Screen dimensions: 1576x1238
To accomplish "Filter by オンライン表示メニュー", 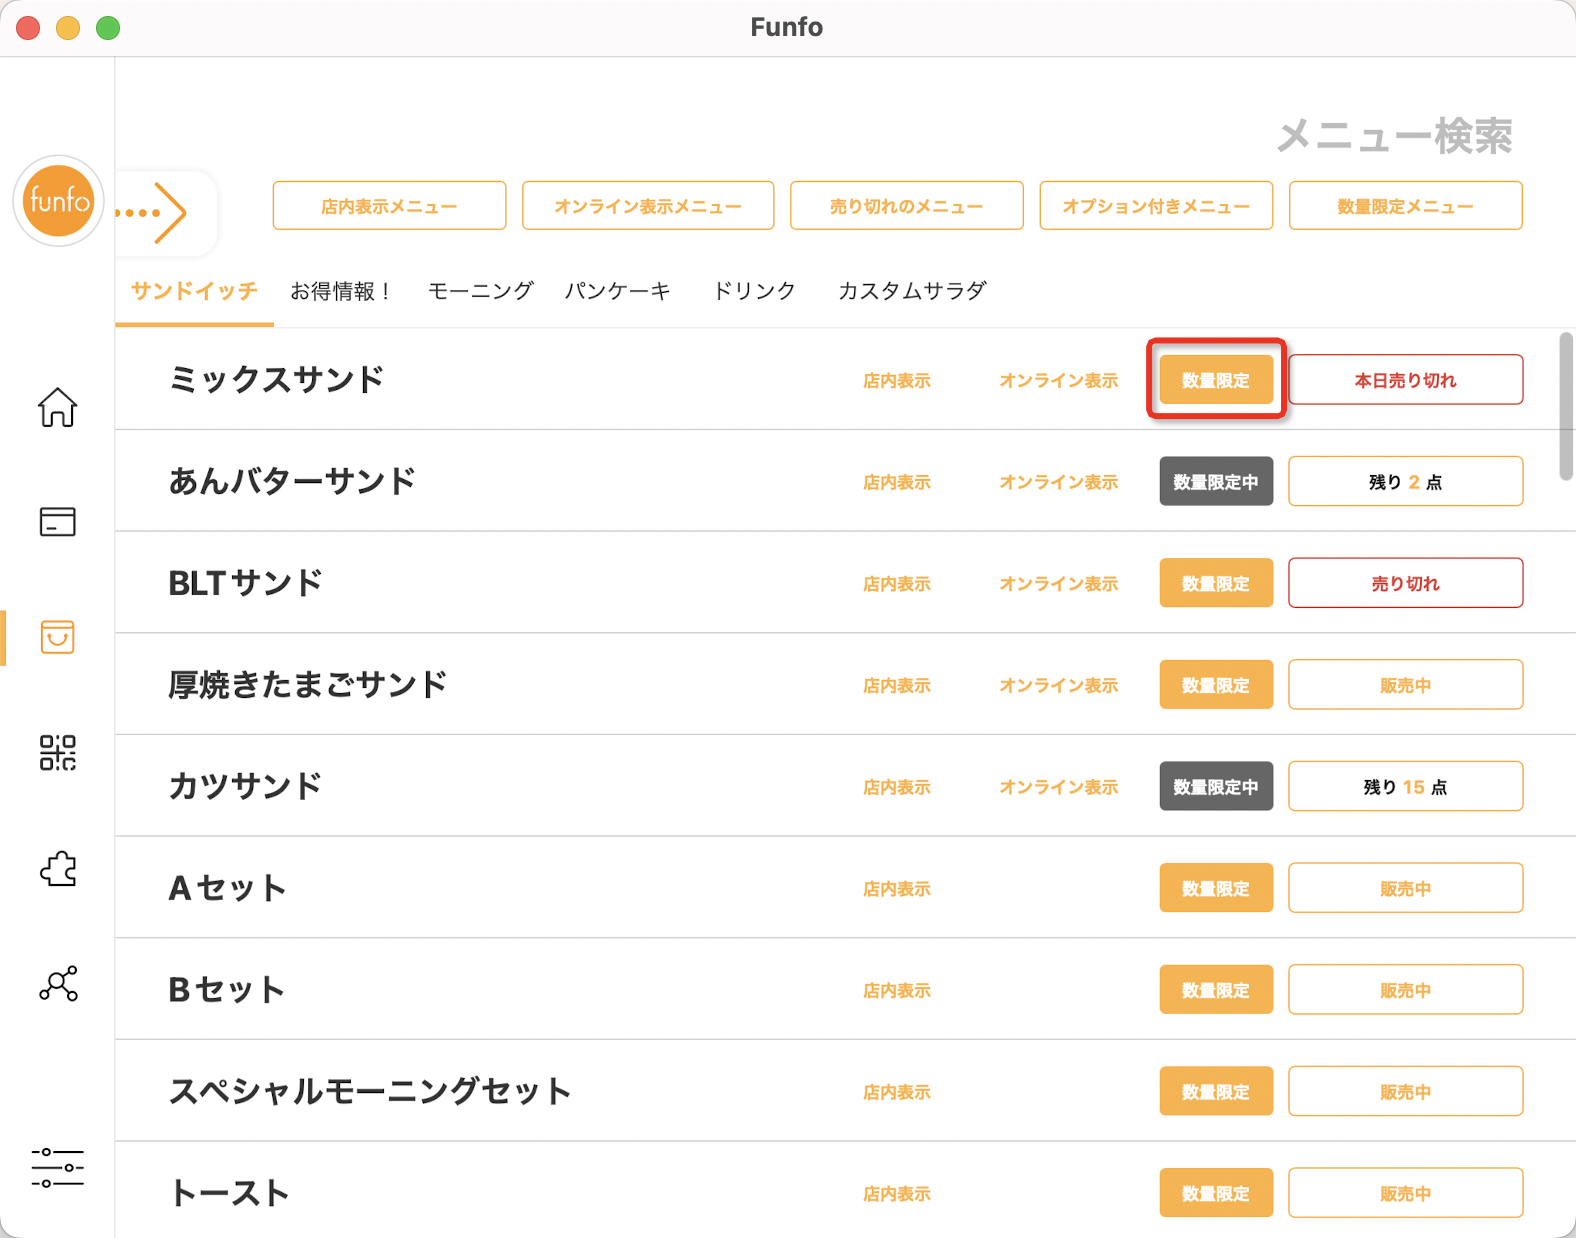I will (x=648, y=206).
